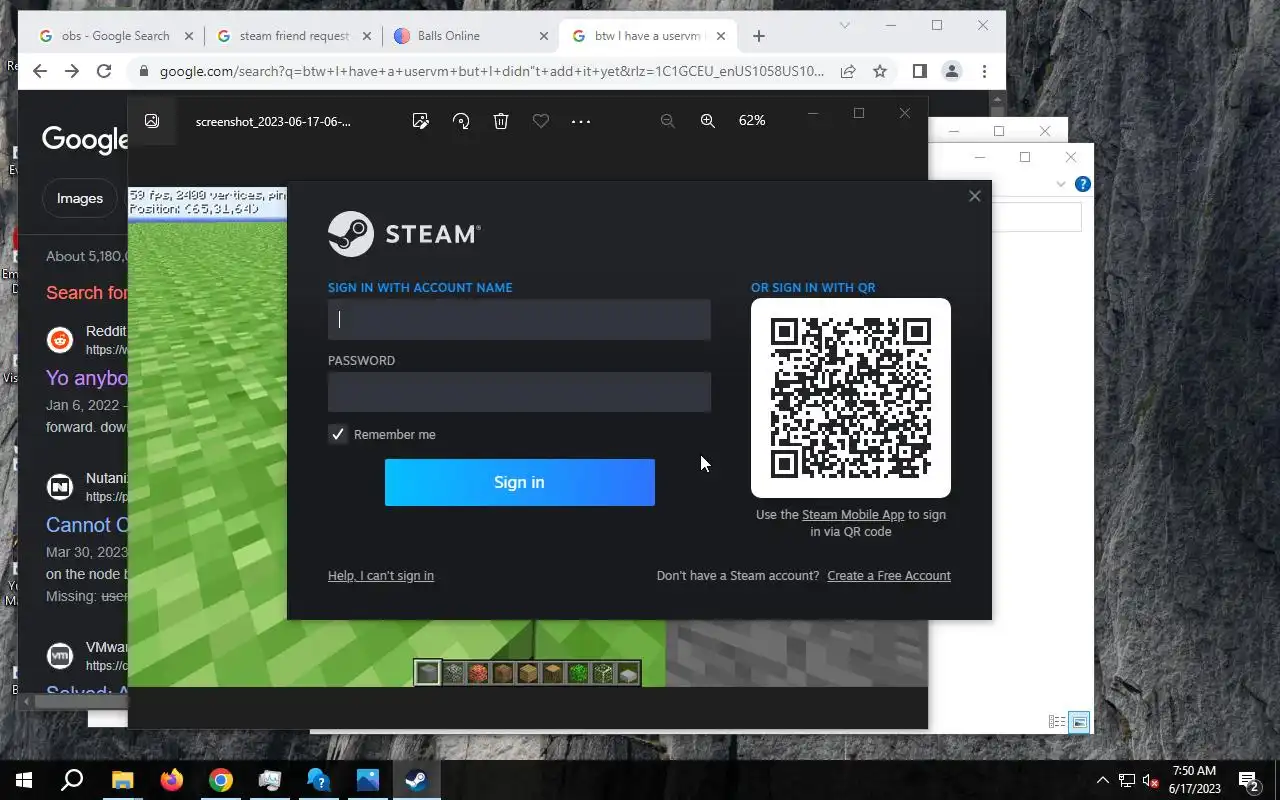The height and width of the screenshot is (800, 1280).
Task: Click the Photos gallery icon by the filename
Action: point(152,121)
